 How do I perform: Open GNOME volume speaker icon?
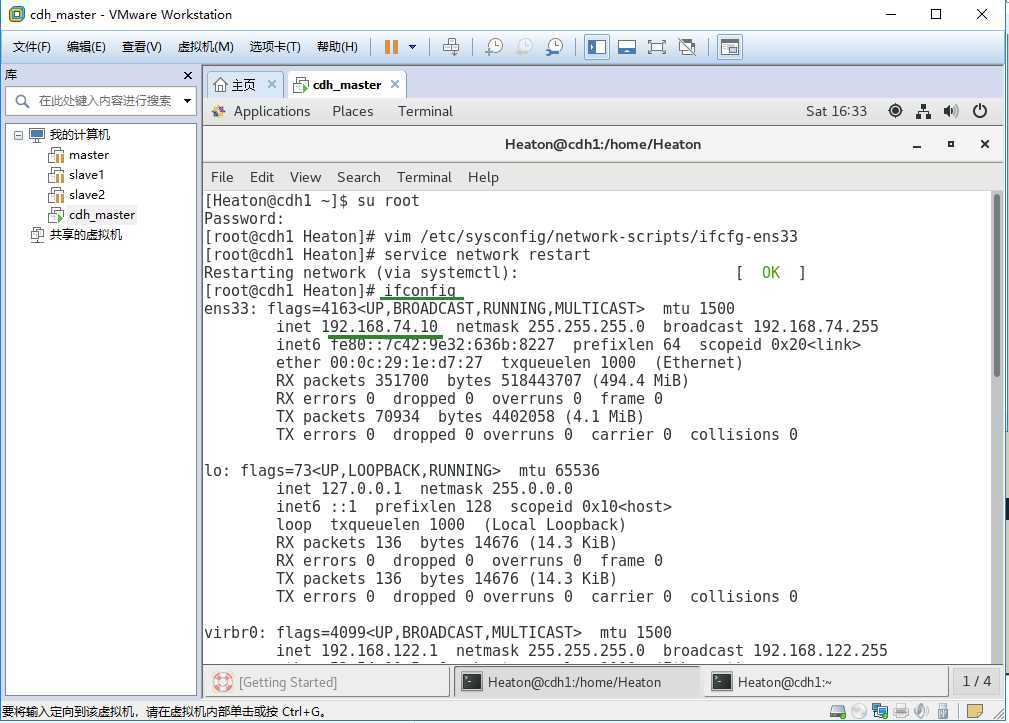point(951,111)
